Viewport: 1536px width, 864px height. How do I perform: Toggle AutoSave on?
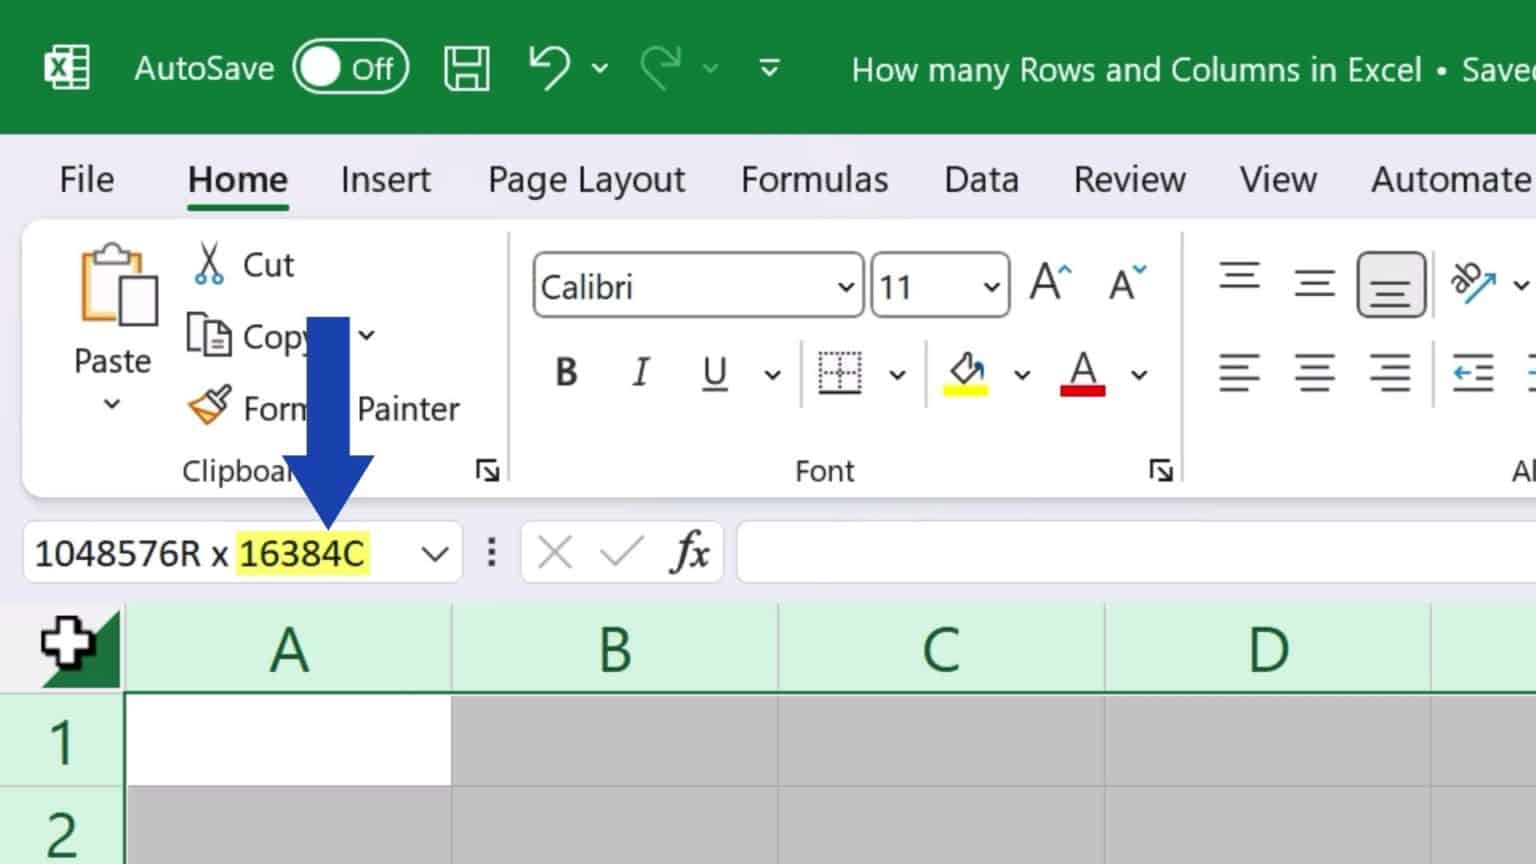(x=350, y=67)
